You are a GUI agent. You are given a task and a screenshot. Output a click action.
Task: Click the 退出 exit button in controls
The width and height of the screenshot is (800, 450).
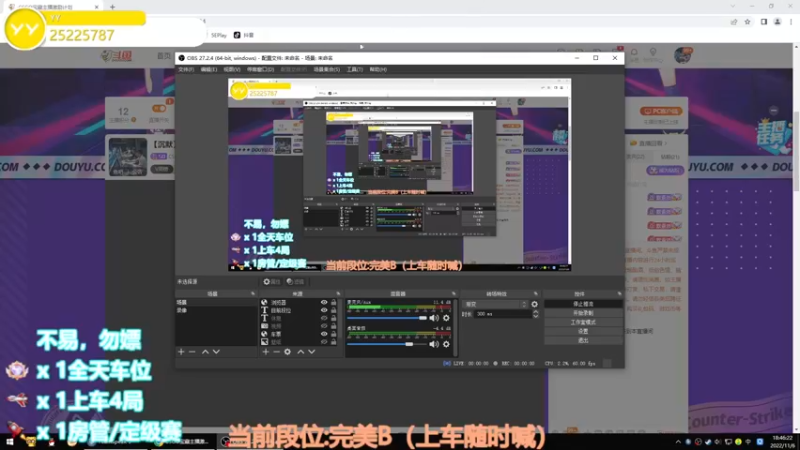click(x=583, y=340)
